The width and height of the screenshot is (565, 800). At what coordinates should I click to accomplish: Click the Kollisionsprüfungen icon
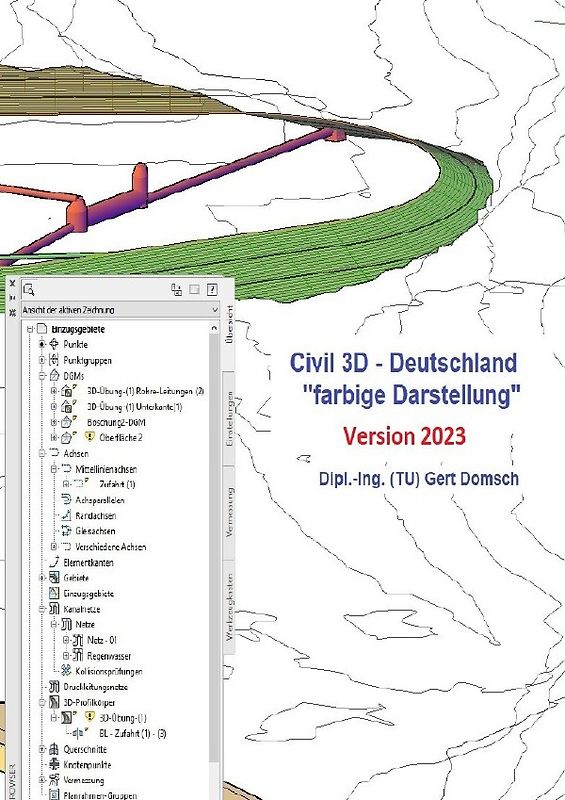(x=66, y=670)
